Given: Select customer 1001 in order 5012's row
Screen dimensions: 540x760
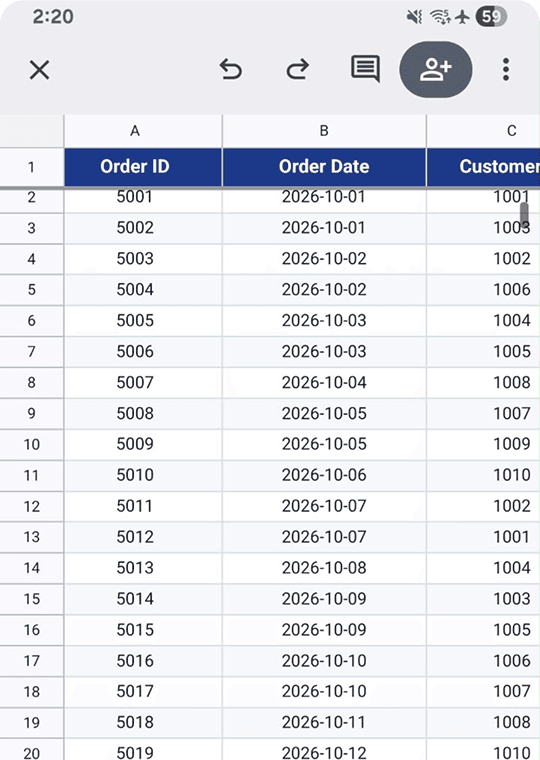Looking at the screenshot, I should (x=483, y=538).
